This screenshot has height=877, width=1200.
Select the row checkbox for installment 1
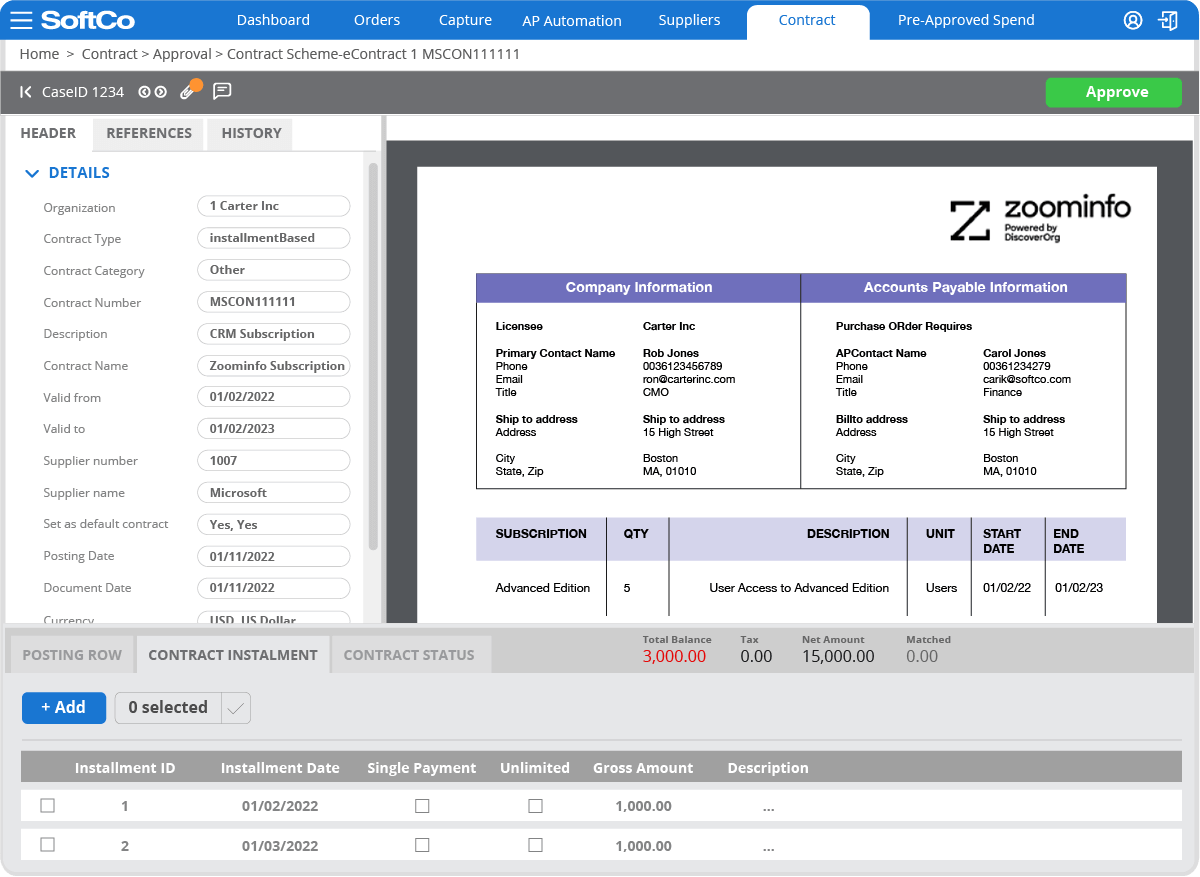click(x=47, y=805)
